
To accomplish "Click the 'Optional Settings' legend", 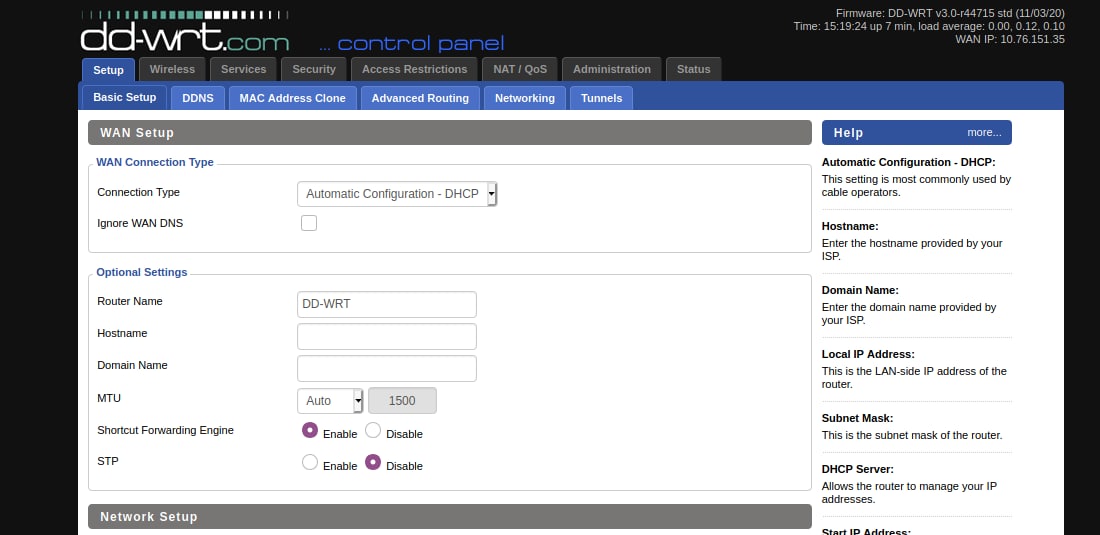I will pyautogui.click(x=142, y=272).
